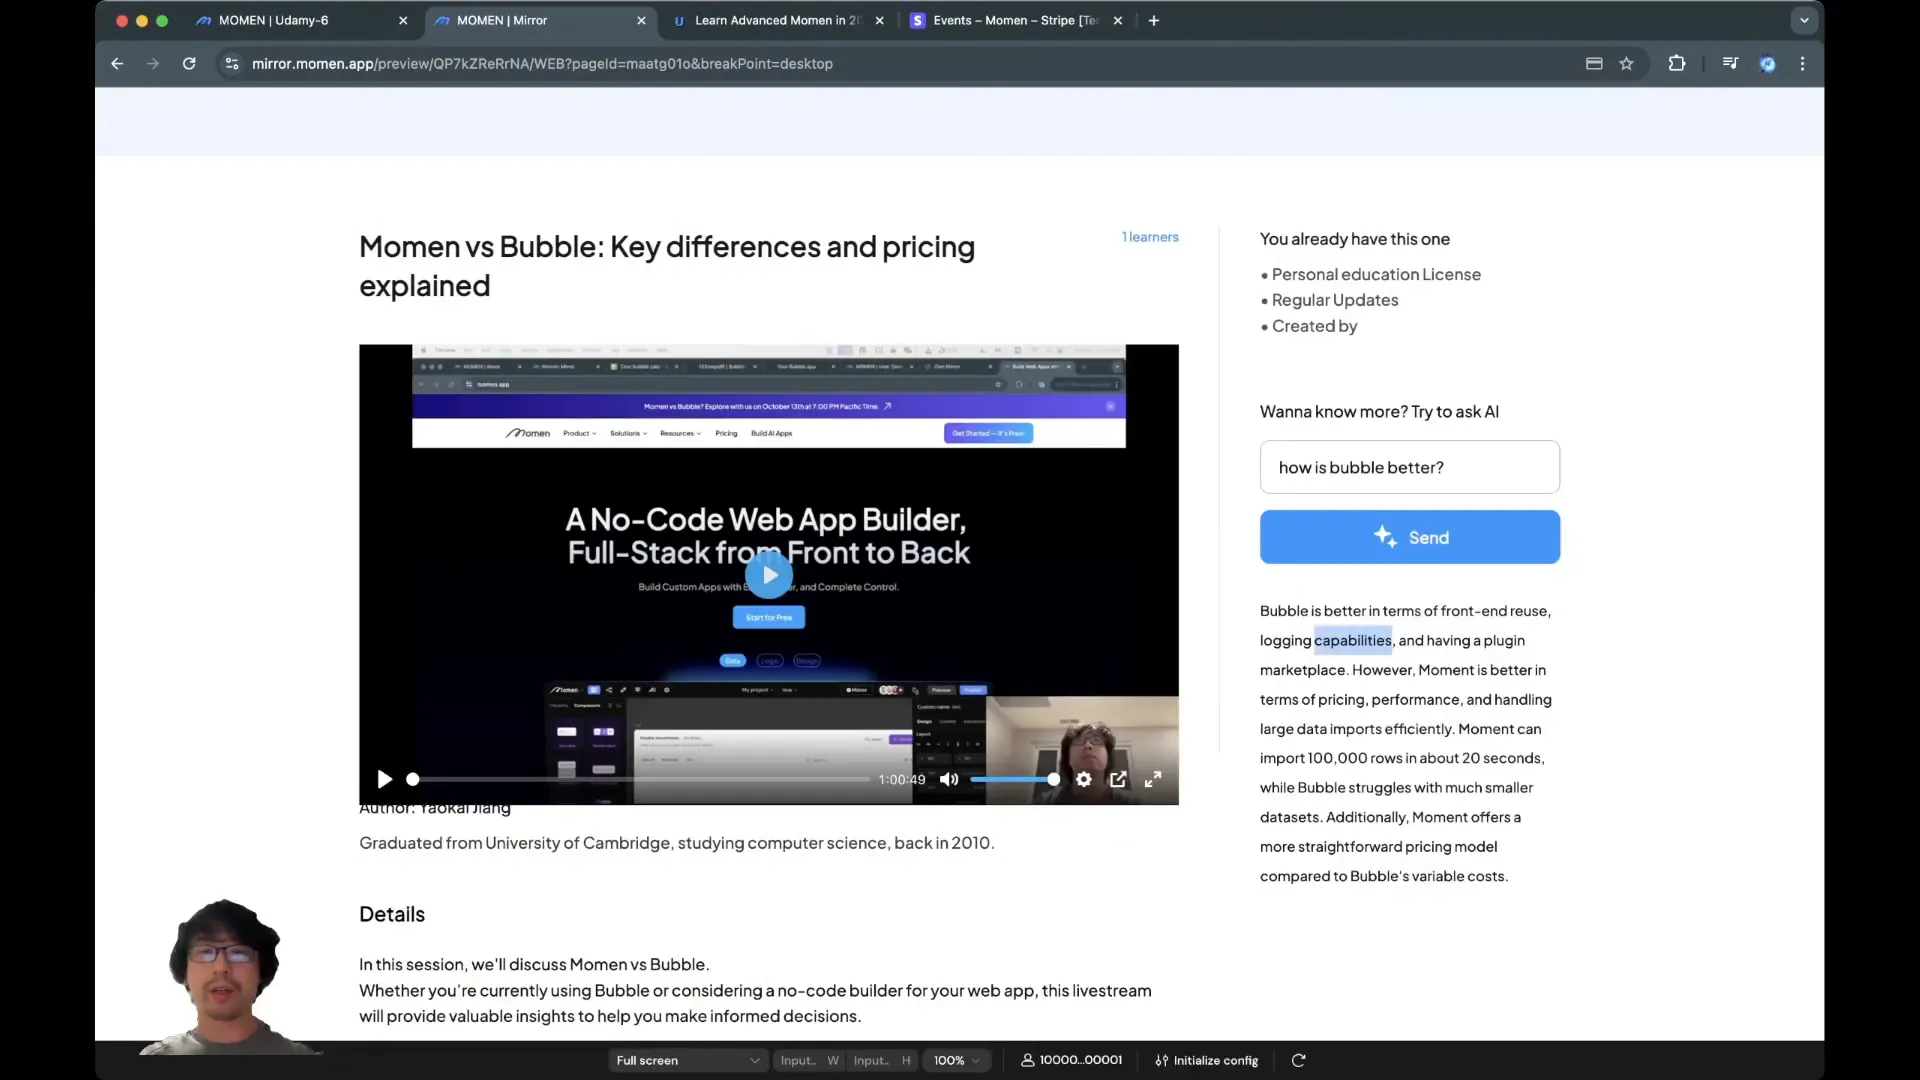Click the user account 10000..00001

point(1071,1060)
